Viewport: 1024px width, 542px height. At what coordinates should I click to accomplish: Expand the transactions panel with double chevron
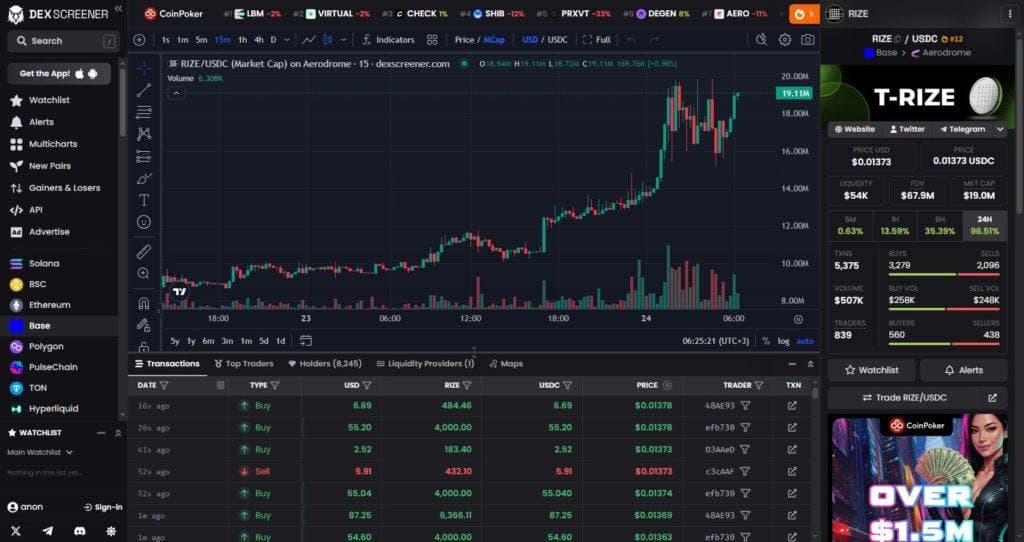click(x=810, y=364)
